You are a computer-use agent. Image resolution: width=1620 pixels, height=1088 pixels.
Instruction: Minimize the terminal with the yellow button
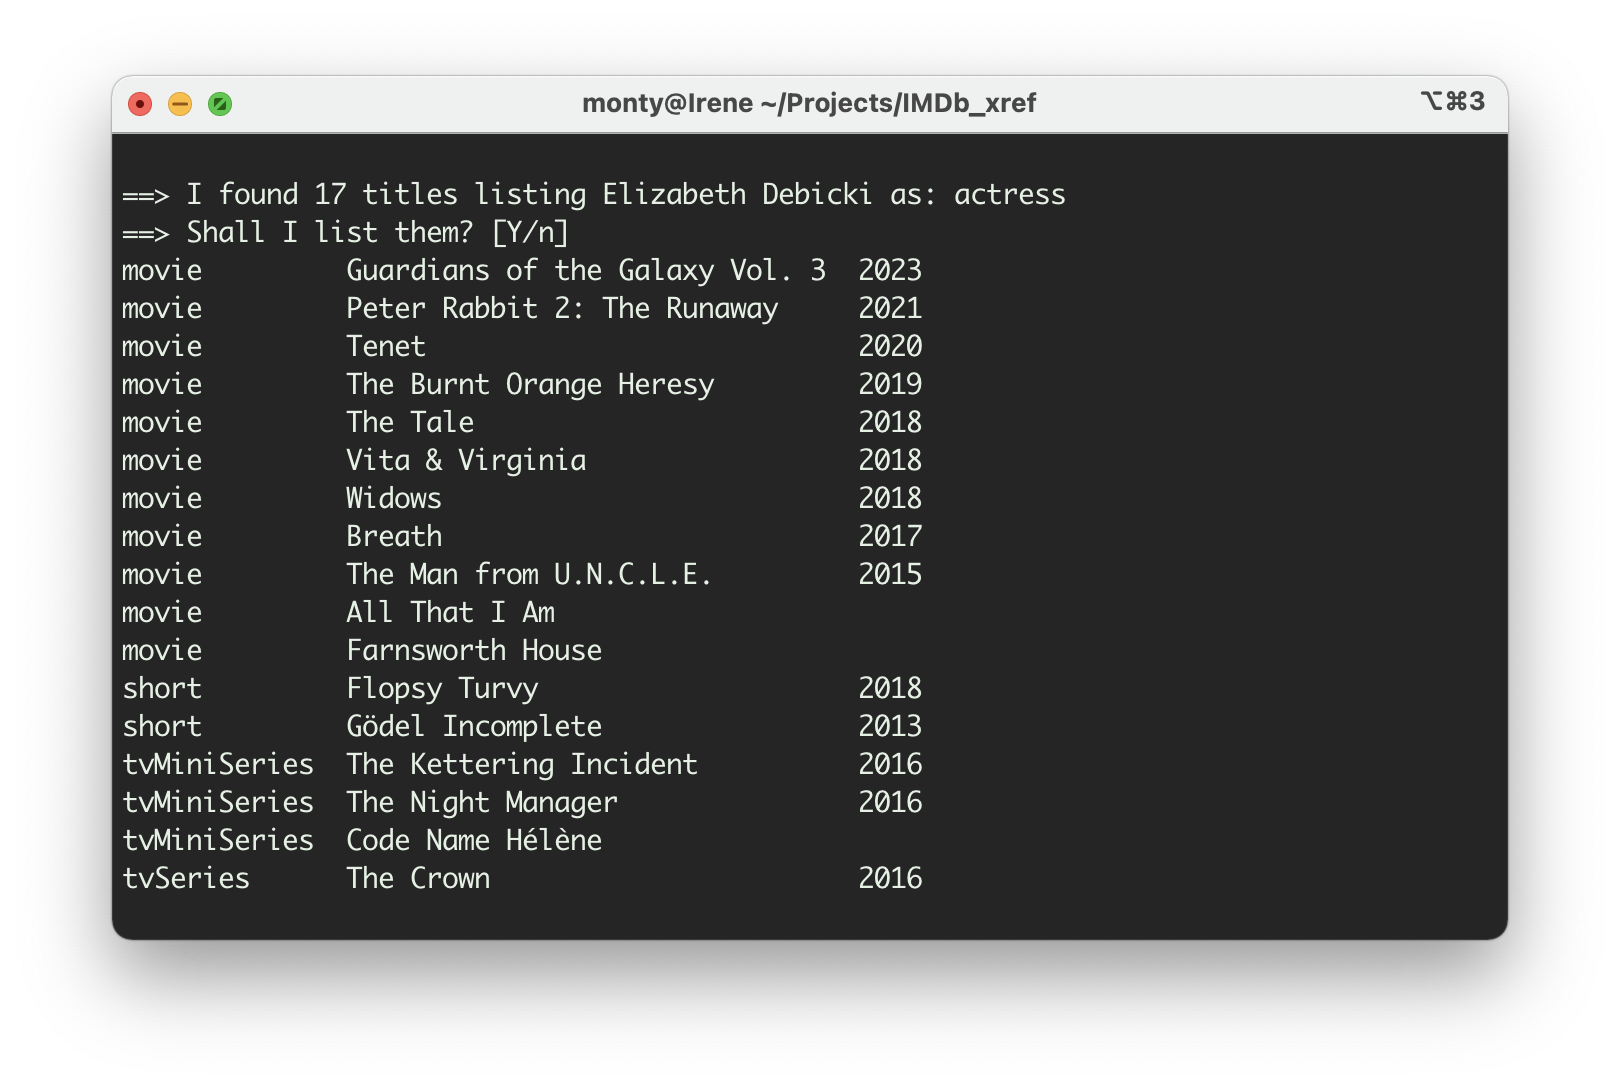pyautogui.click(x=180, y=104)
